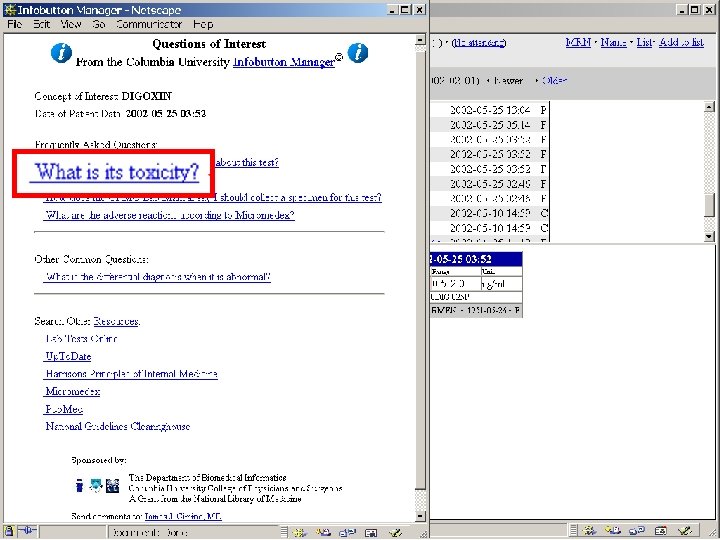Screen dimensions: 720x540
Task: Toggle the online/offline plug icon
Action: click(x=27, y=531)
